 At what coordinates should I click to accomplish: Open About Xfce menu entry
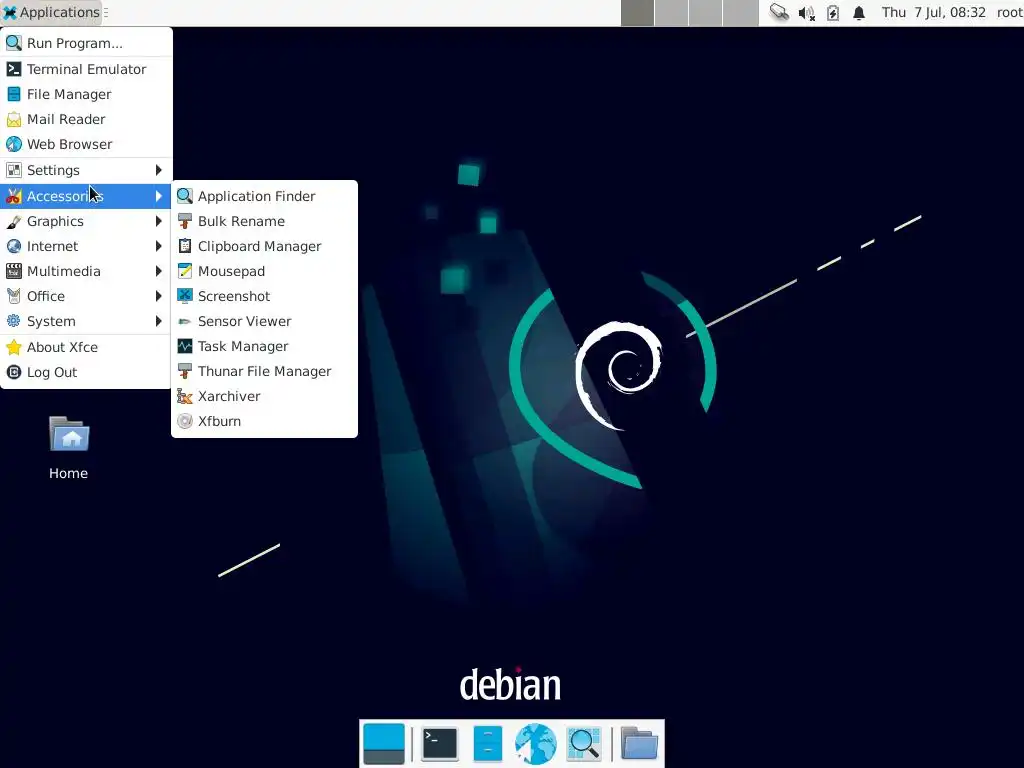86,347
